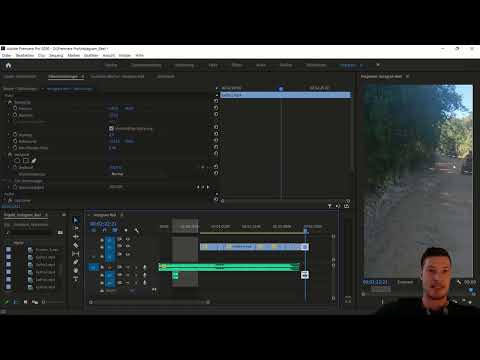Reset the Position parameter

click(x=216, y=108)
